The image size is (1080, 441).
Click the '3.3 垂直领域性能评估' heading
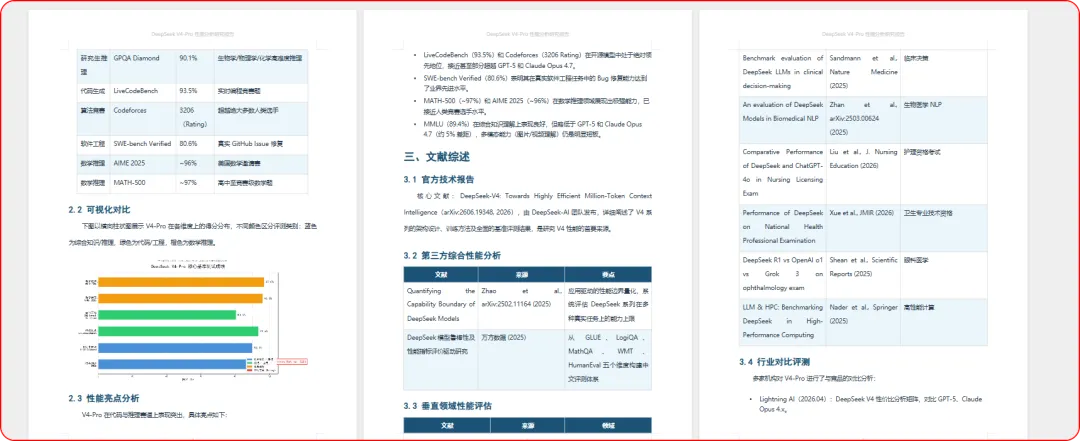pyautogui.click(x=448, y=406)
